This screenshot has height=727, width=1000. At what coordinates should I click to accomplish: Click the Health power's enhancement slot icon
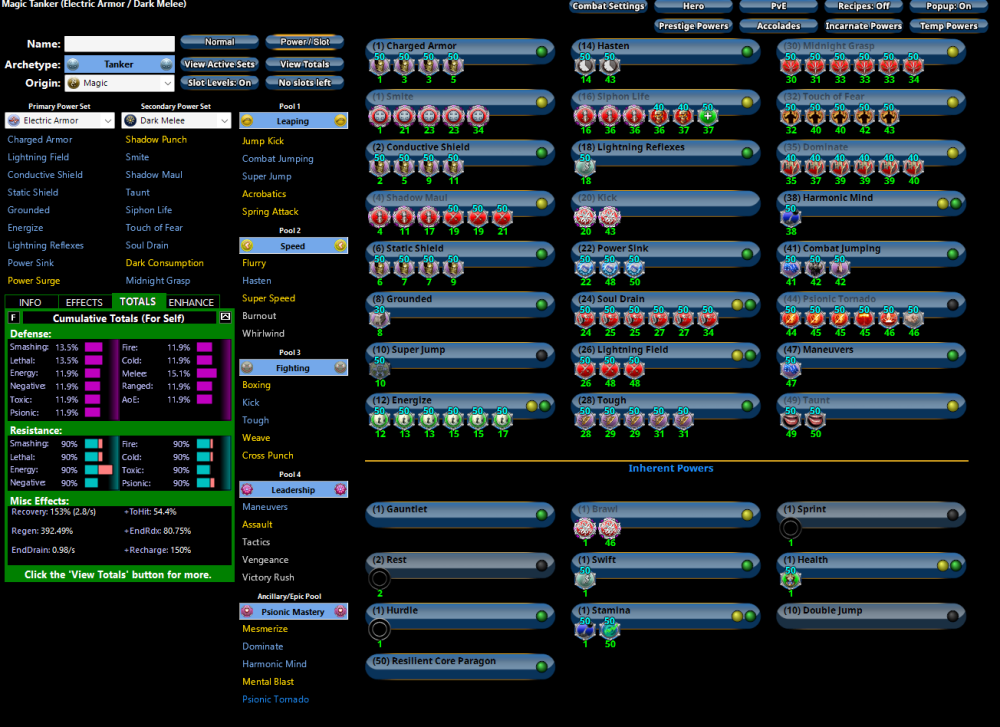[789, 578]
